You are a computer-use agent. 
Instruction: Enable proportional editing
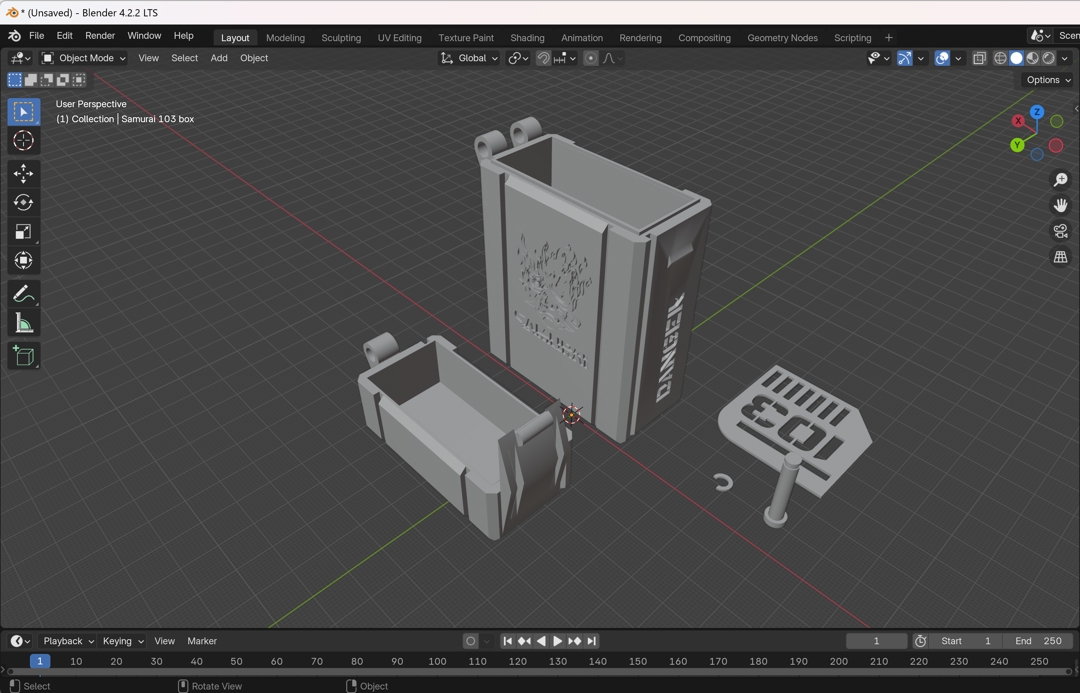coord(591,58)
